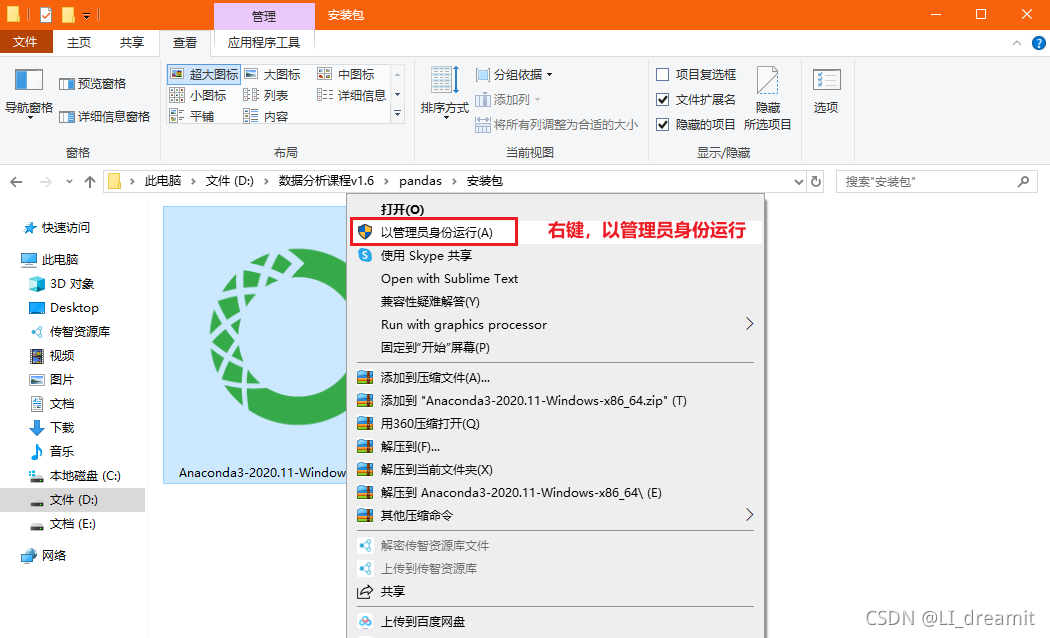Select 本地磁盘 (C:) drive
1050x638 pixels.
point(75,476)
